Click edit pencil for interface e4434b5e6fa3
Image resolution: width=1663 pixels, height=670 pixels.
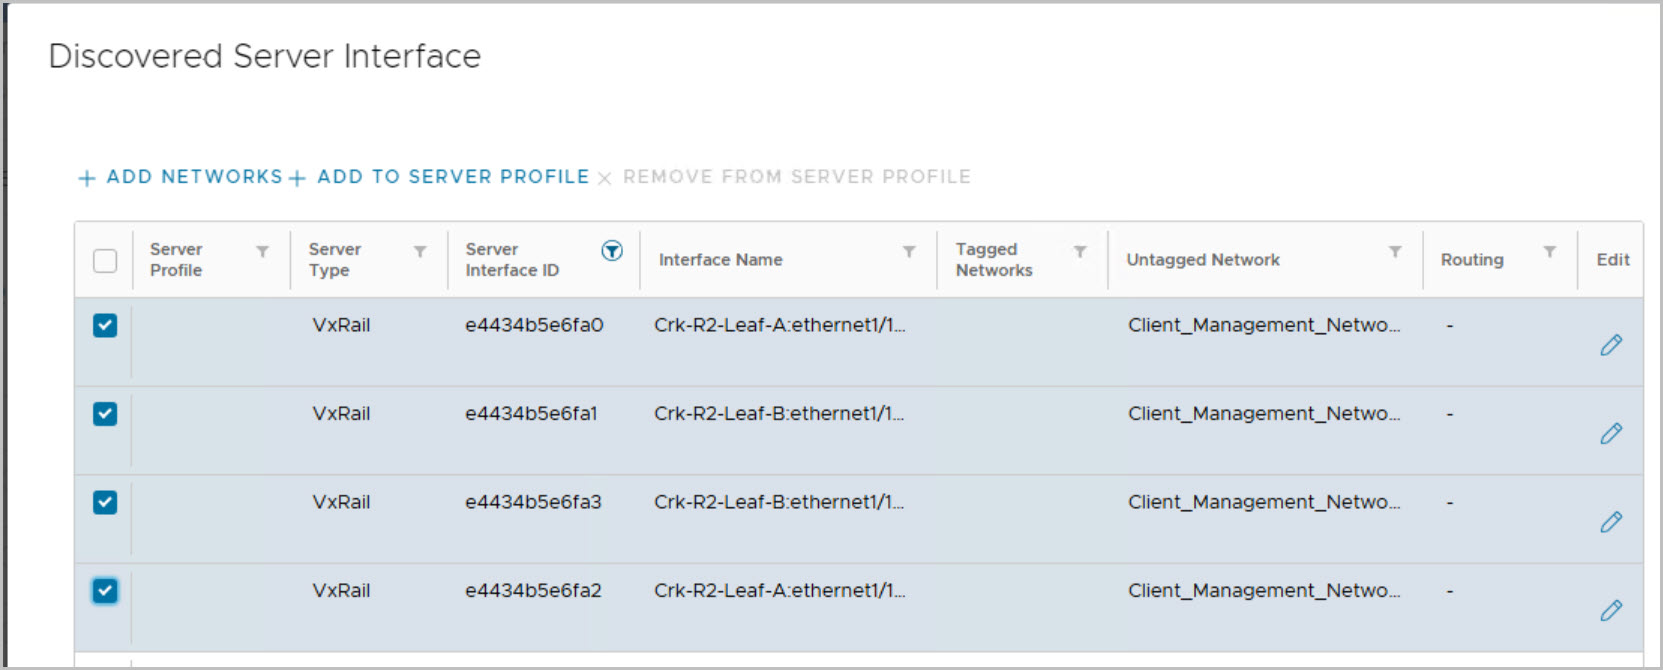coord(1610,522)
